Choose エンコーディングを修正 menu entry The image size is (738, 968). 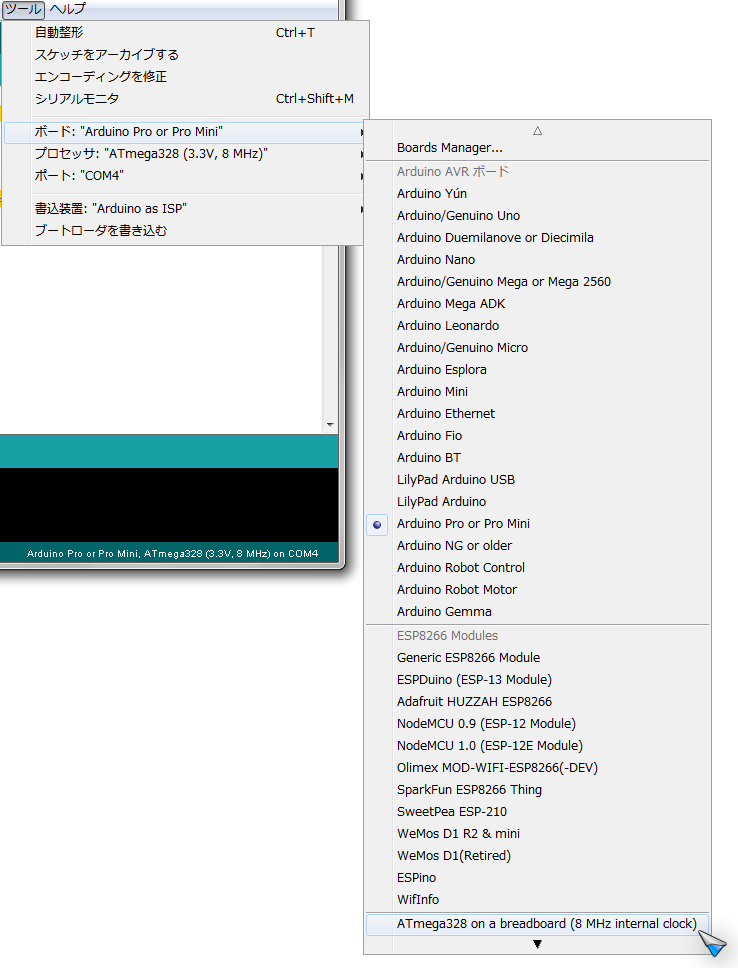click(185, 77)
